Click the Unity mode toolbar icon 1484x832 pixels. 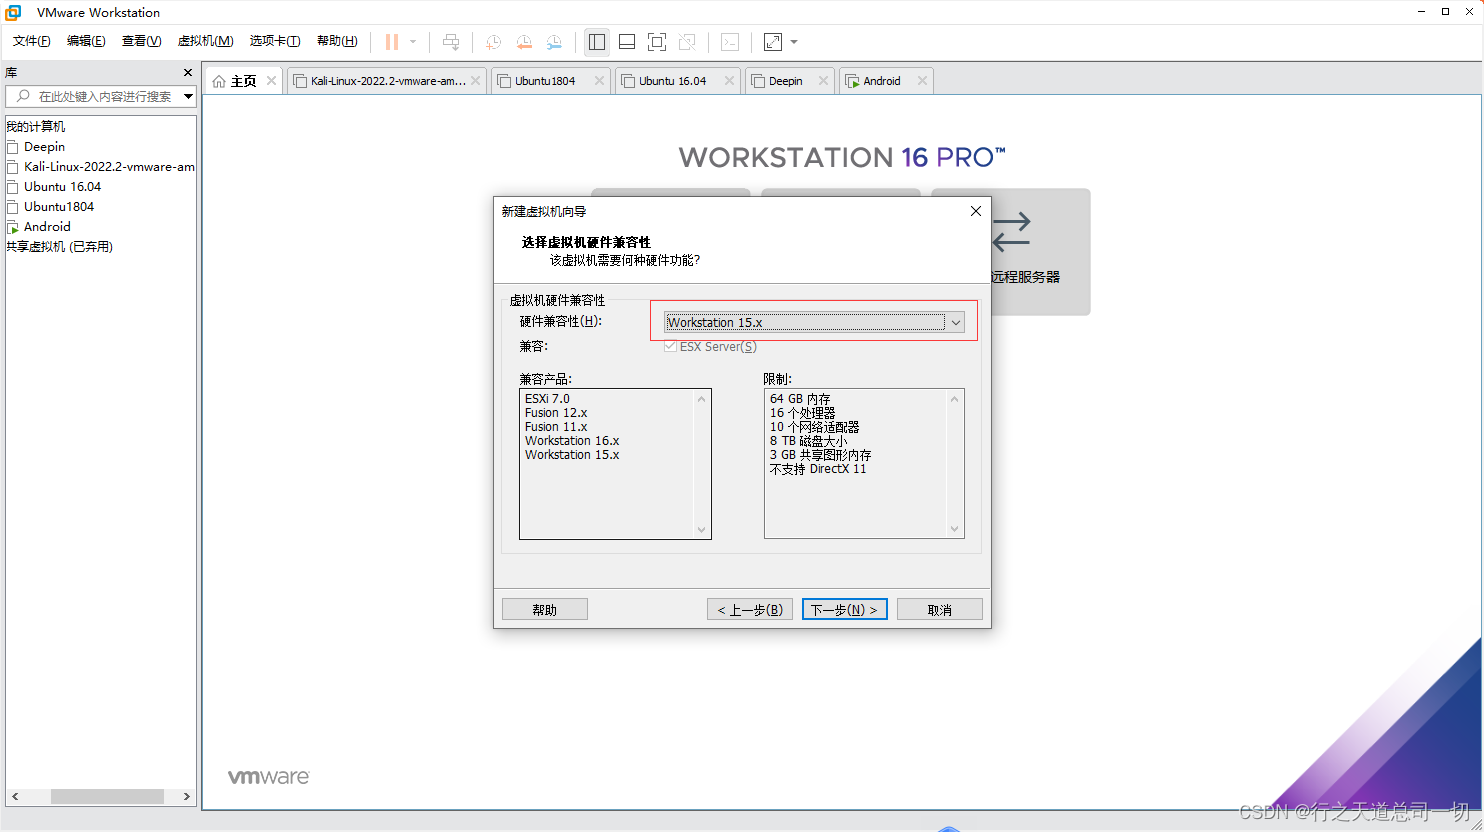687,42
